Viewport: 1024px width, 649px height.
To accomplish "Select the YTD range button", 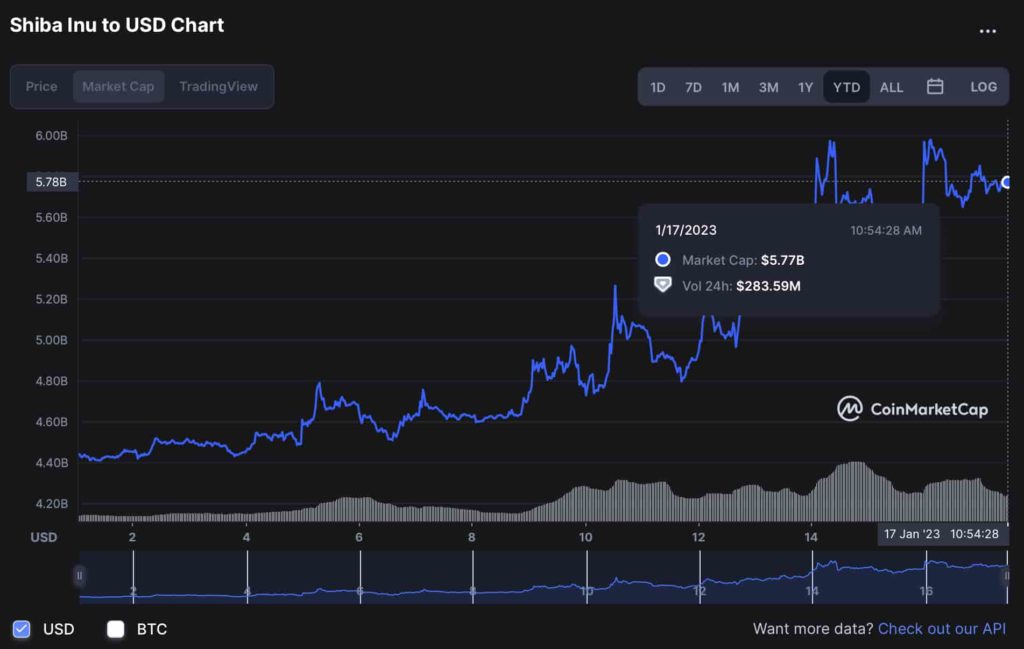I will 846,87.
